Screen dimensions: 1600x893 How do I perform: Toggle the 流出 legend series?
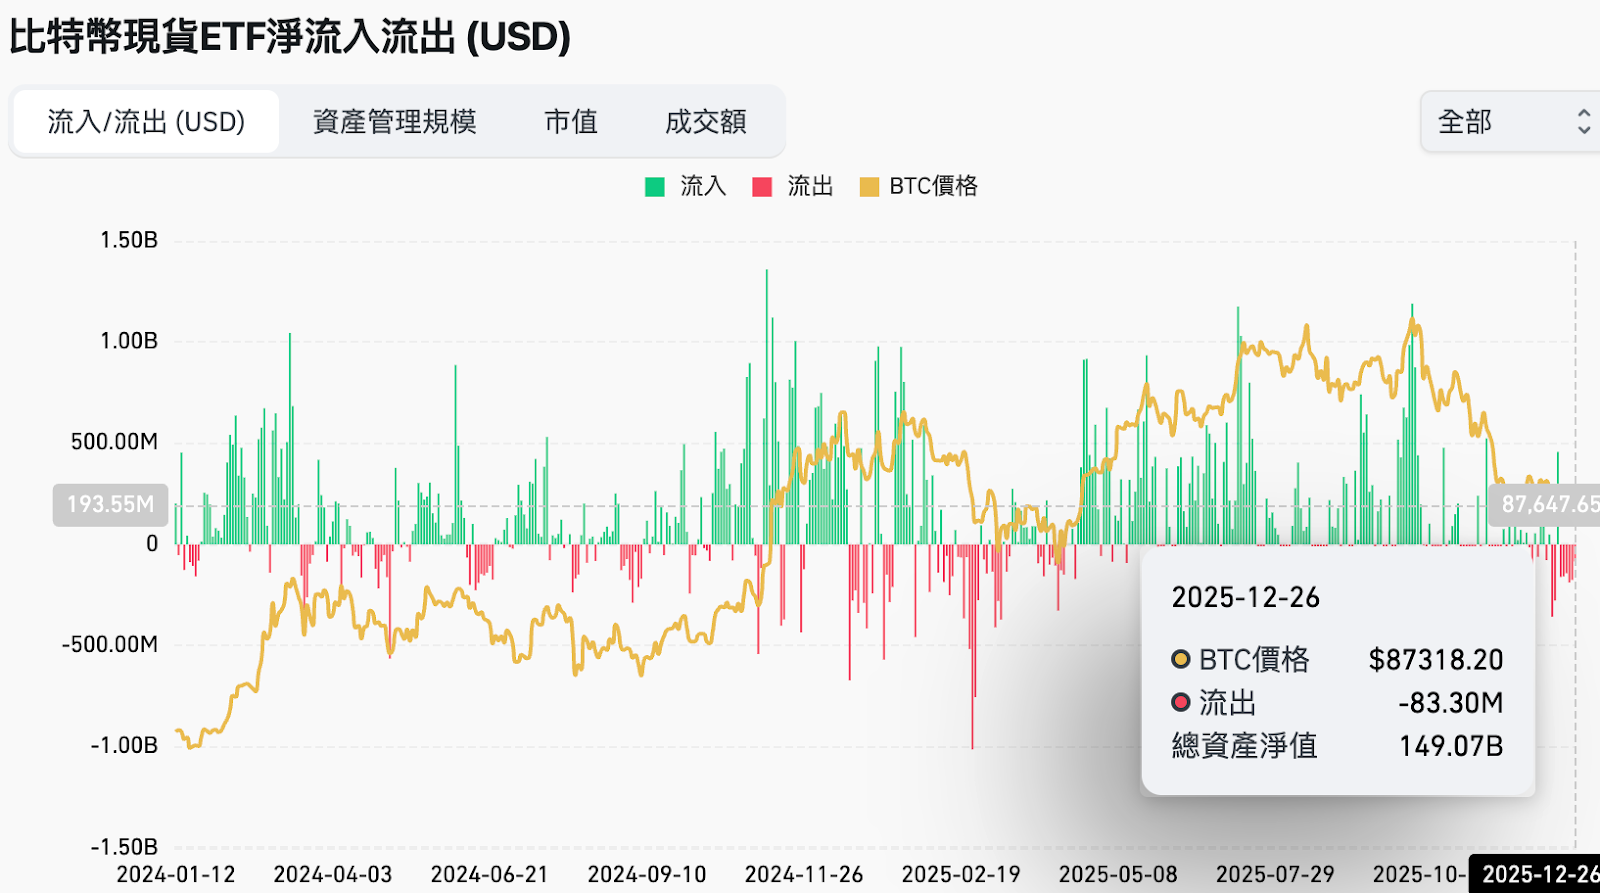coord(793,186)
